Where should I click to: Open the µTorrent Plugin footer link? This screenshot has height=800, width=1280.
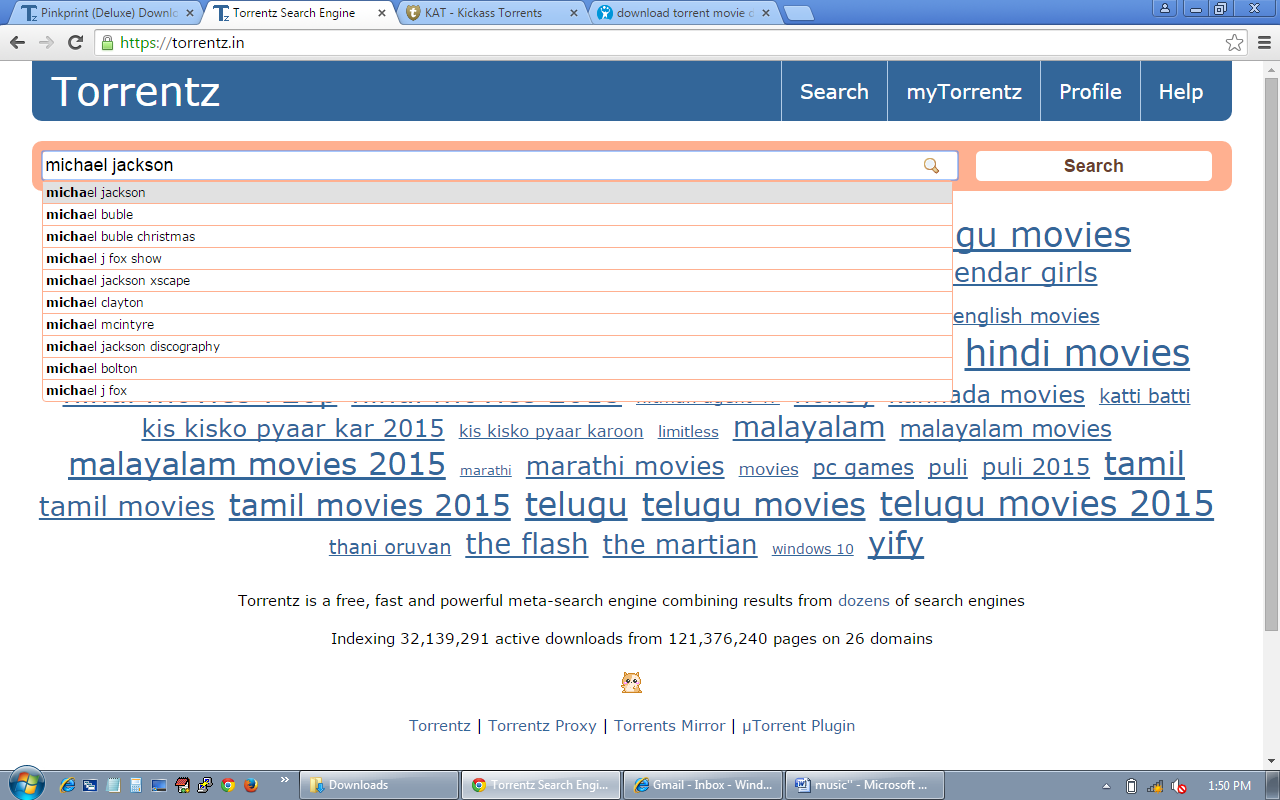(798, 726)
